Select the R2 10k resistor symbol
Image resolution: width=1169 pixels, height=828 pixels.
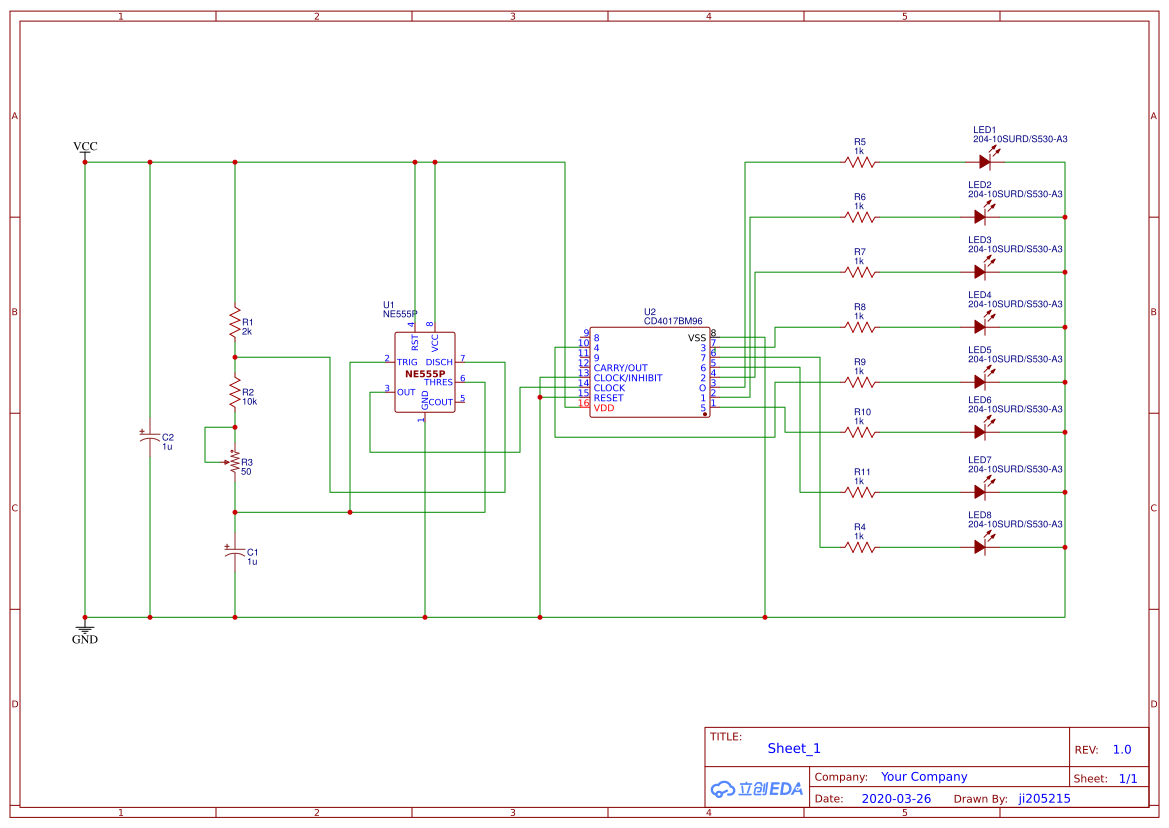(x=235, y=392)
